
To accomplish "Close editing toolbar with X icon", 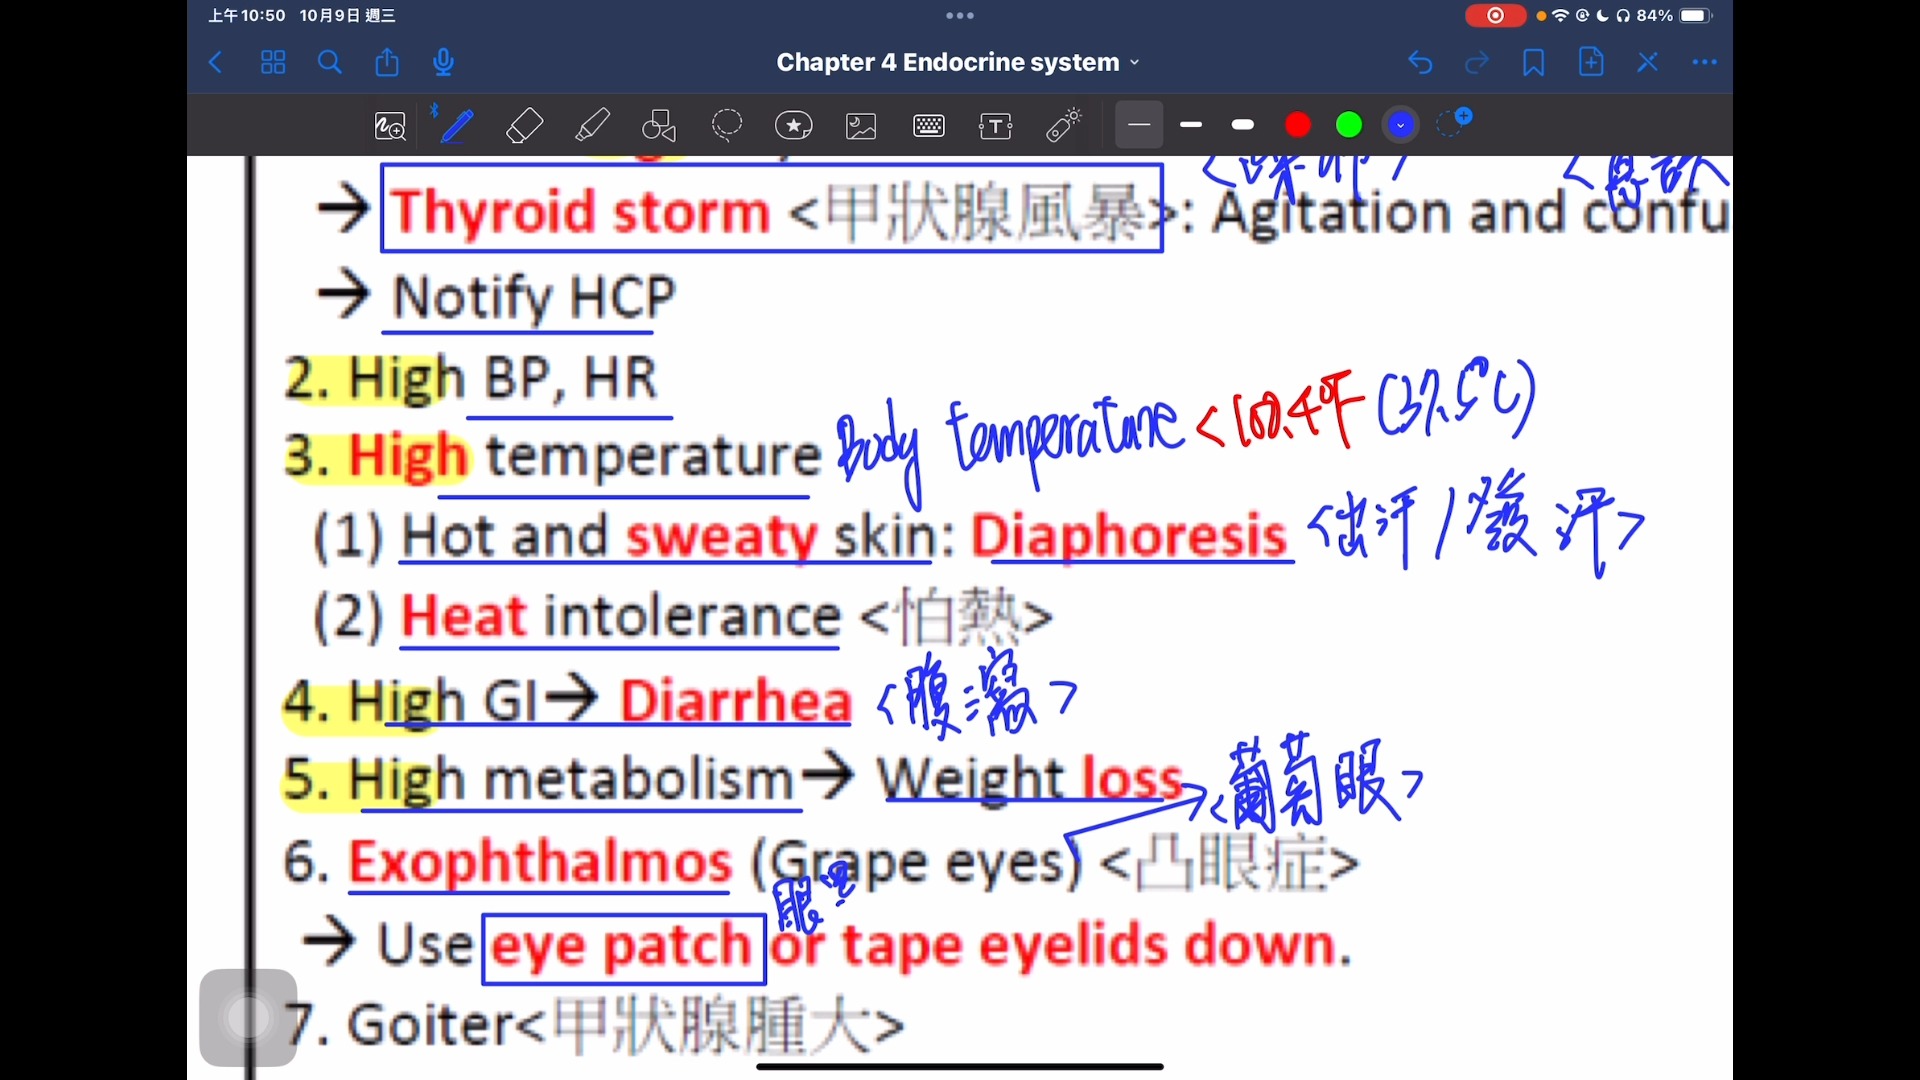I will [1648, 63].
